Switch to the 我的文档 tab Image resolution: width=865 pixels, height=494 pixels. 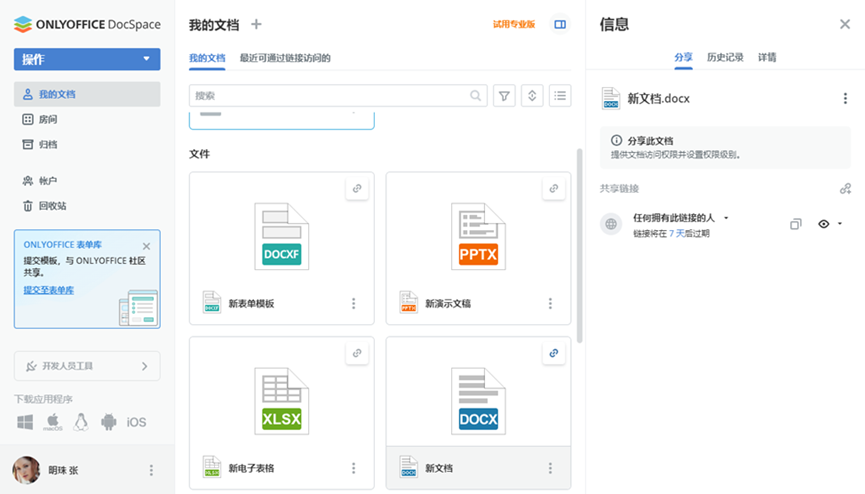coord(207,58)
